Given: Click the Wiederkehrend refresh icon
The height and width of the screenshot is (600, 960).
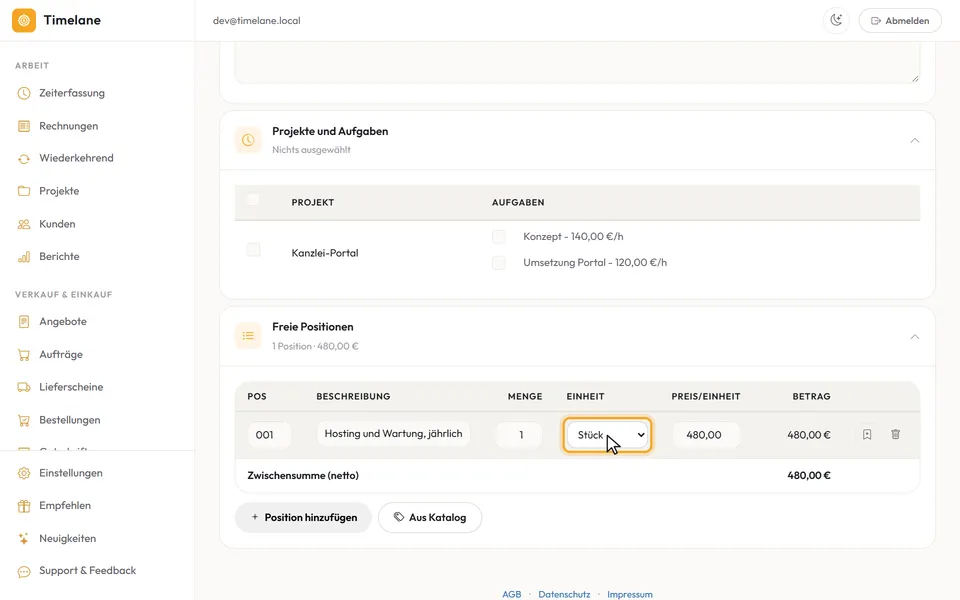Looking at the screenshot, I should 24,159.
